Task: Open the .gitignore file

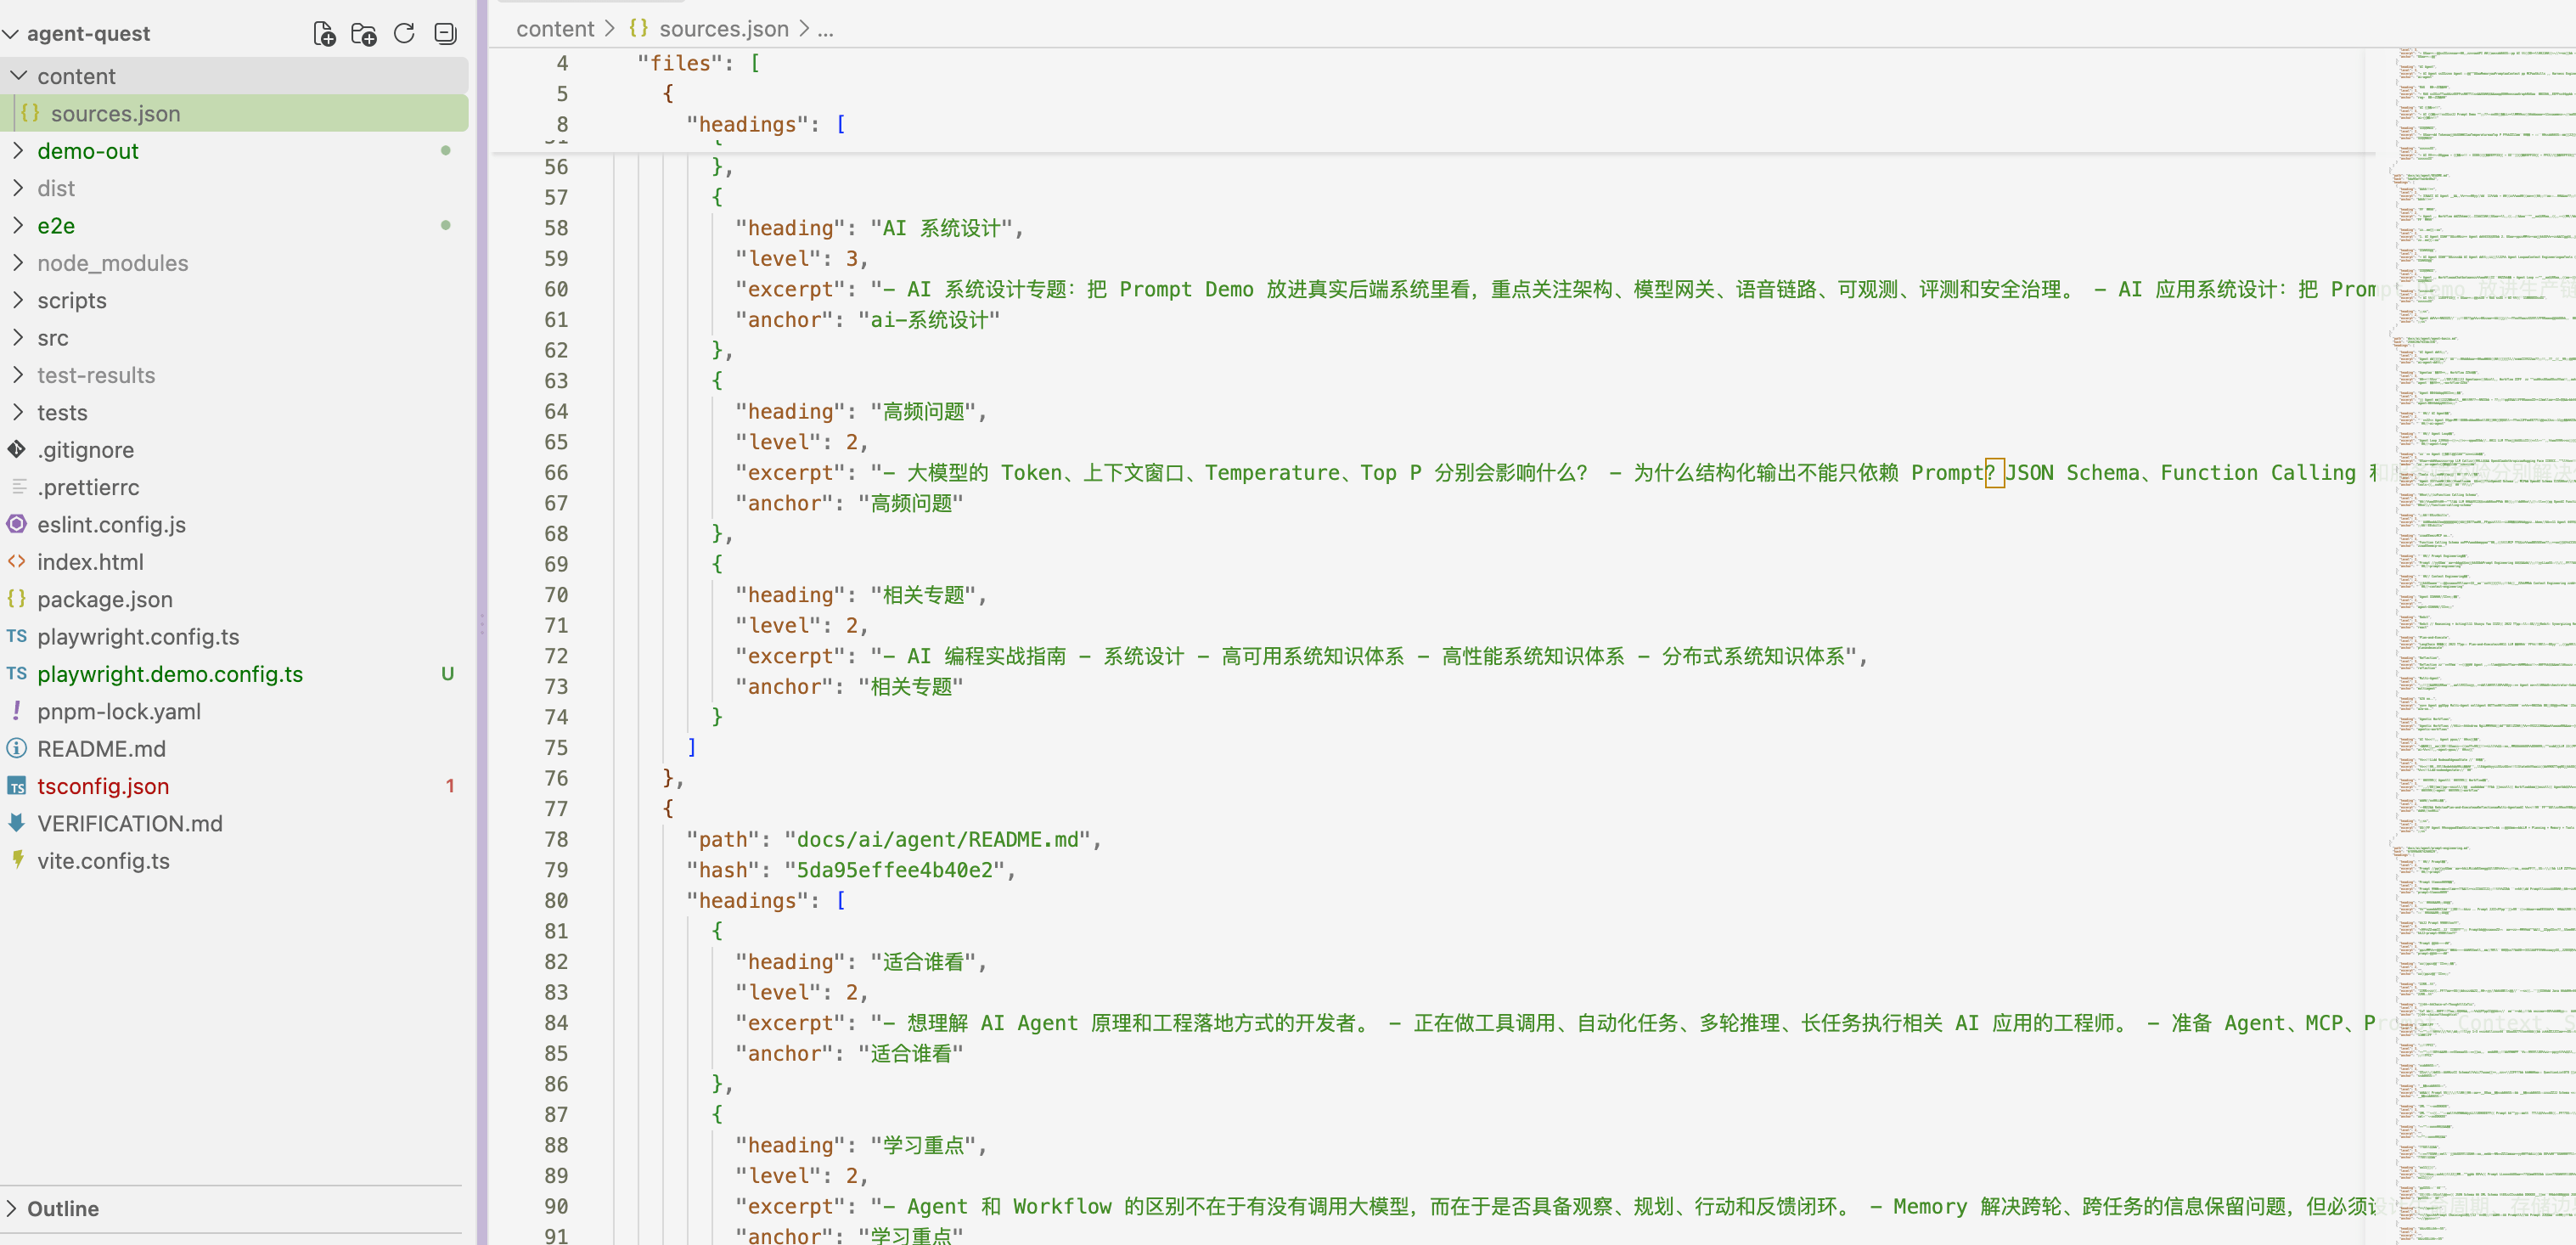Action: pyautogui.click(x=234, y=449)
